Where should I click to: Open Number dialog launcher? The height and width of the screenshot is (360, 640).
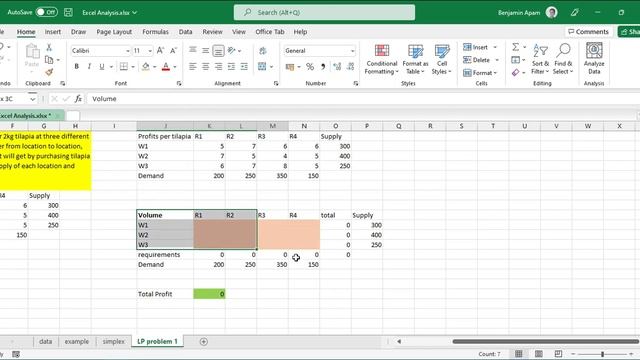point(356,83)
